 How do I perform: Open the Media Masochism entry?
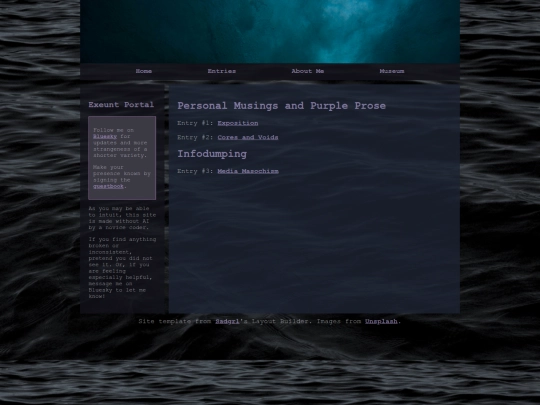pyautogui.click(x=248, y=171)
